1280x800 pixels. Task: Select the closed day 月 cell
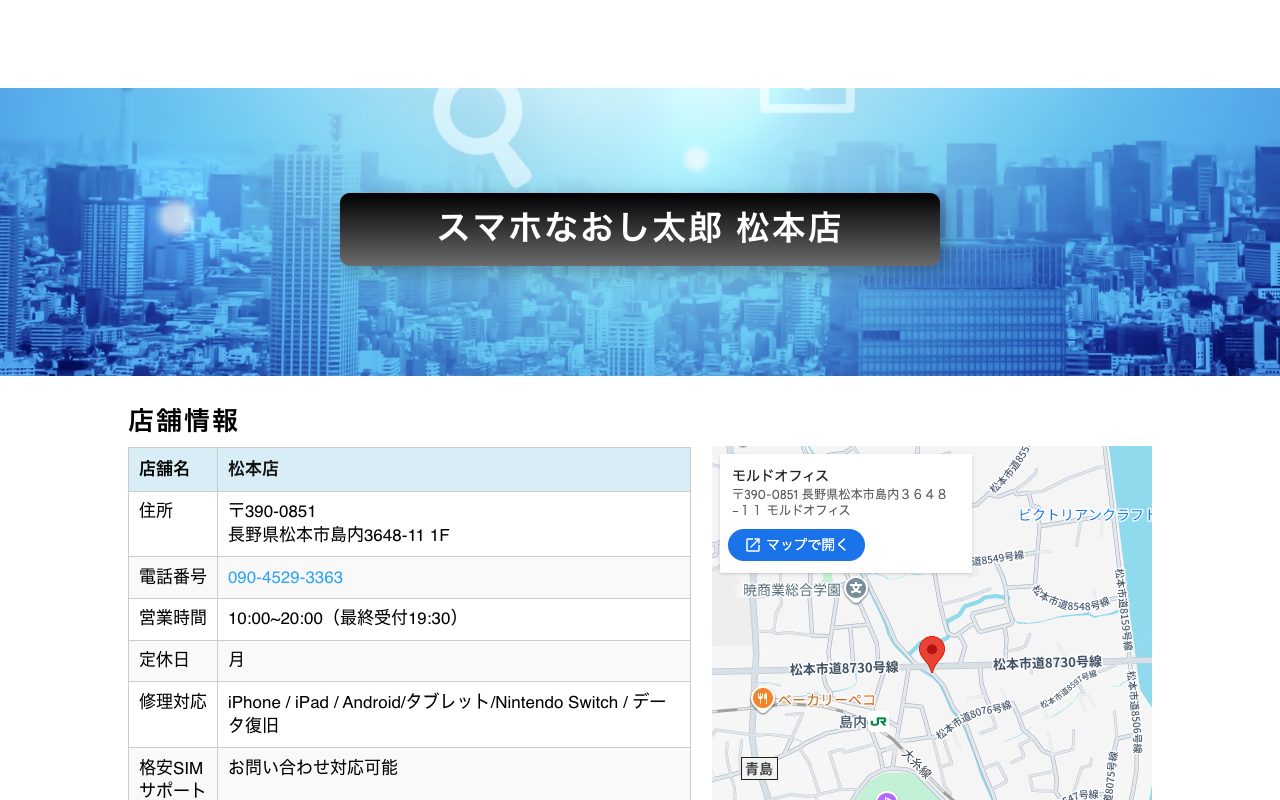tap(454, 661)
